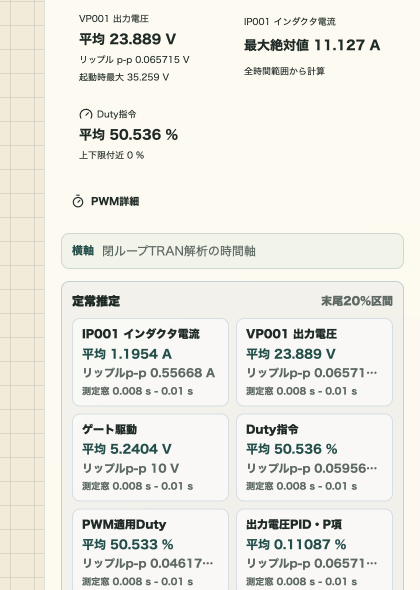420x590 pixels.
Task: Click 起動時最大 35.259 V text
Action: 124,77
